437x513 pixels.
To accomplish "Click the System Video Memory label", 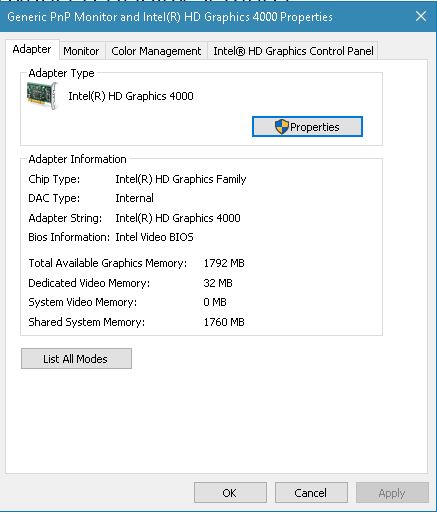I will click(x=83, y=302).
